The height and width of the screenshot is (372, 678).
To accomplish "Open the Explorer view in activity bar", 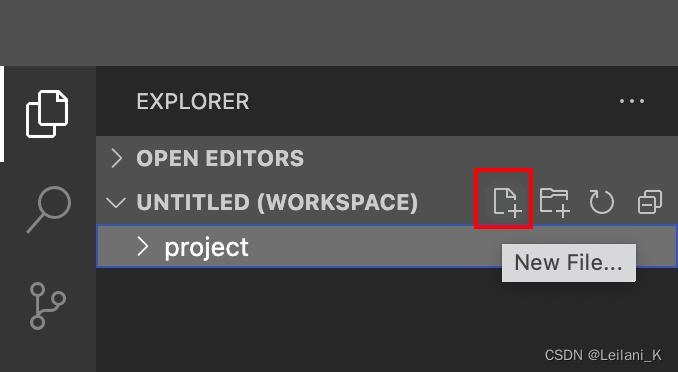I will (x=47, y=114).
